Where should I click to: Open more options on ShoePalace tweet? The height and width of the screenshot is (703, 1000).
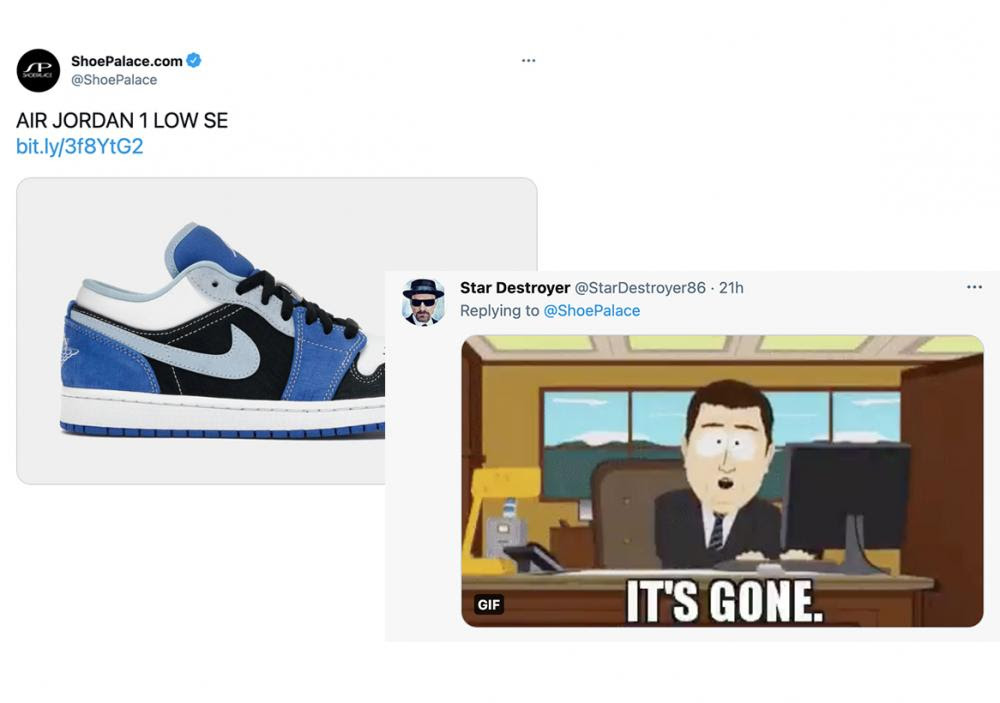click(x=528, y=61)
